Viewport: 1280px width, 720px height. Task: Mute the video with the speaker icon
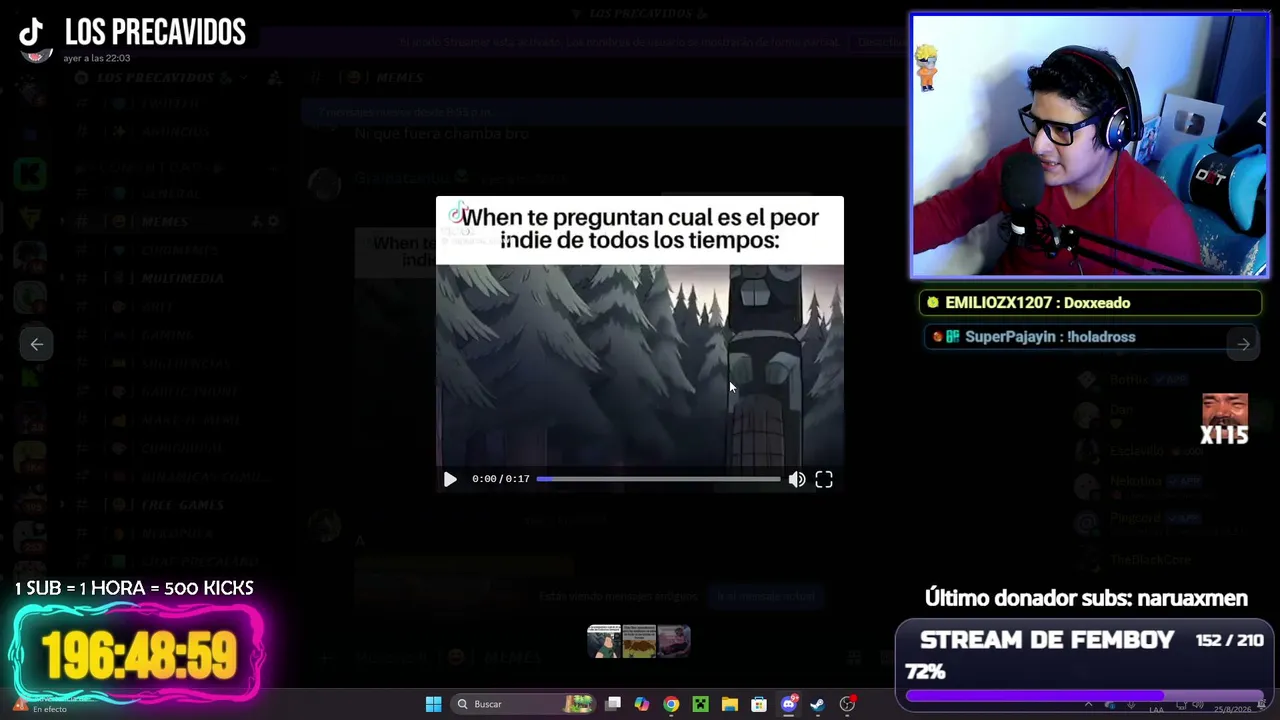click(x=797, y=479)
